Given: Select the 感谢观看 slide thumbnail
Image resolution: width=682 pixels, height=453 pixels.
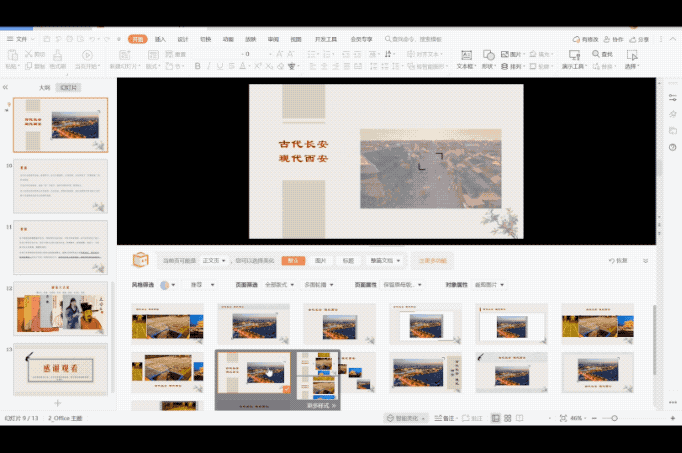Looking at the screenshot, I should pyautogui.click(x=61, y=370).
